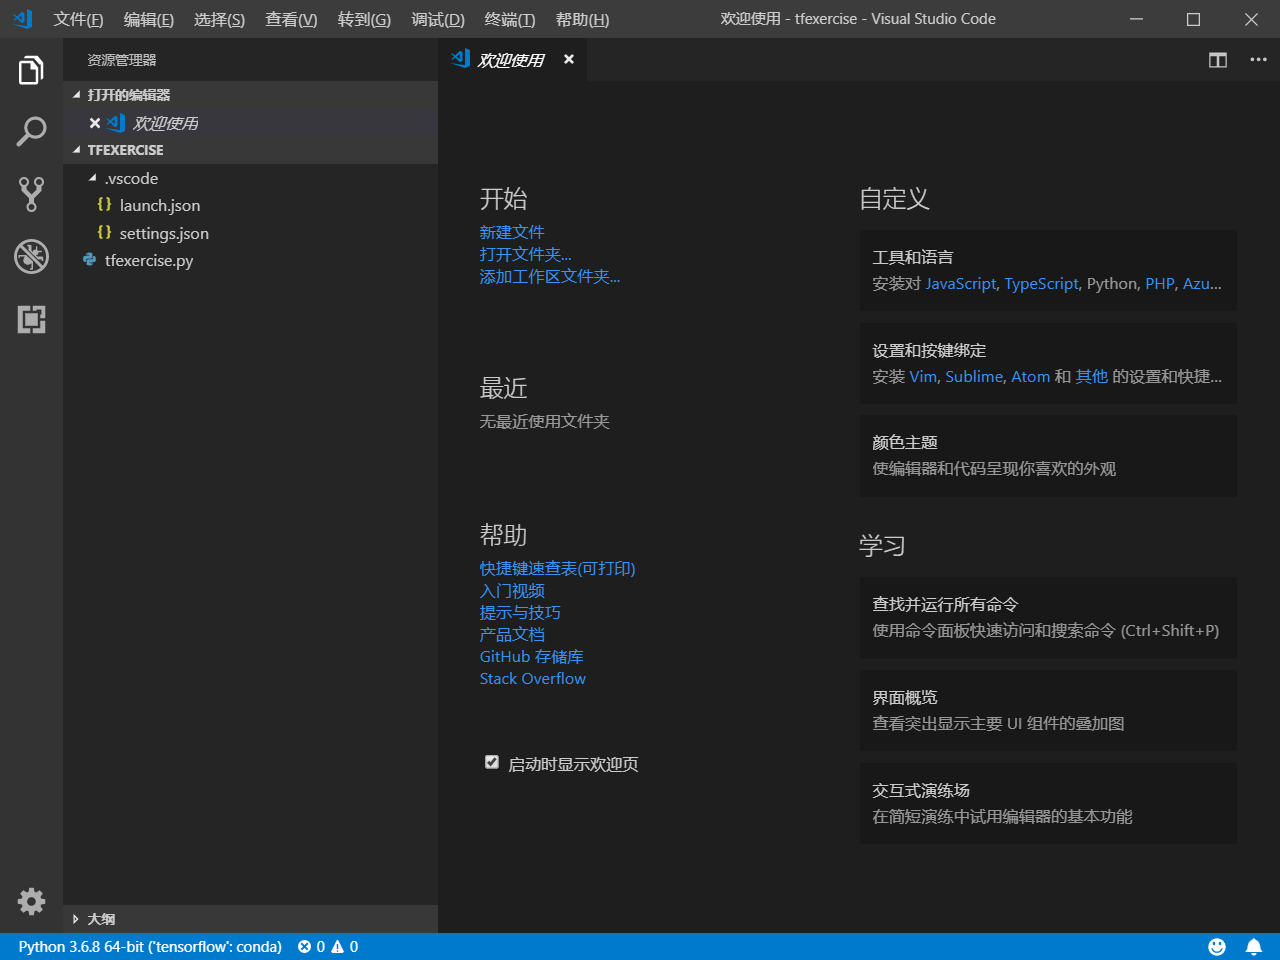Open the 入门视频 link
This screenshot has height=960, width=1280.
(512, 590)
